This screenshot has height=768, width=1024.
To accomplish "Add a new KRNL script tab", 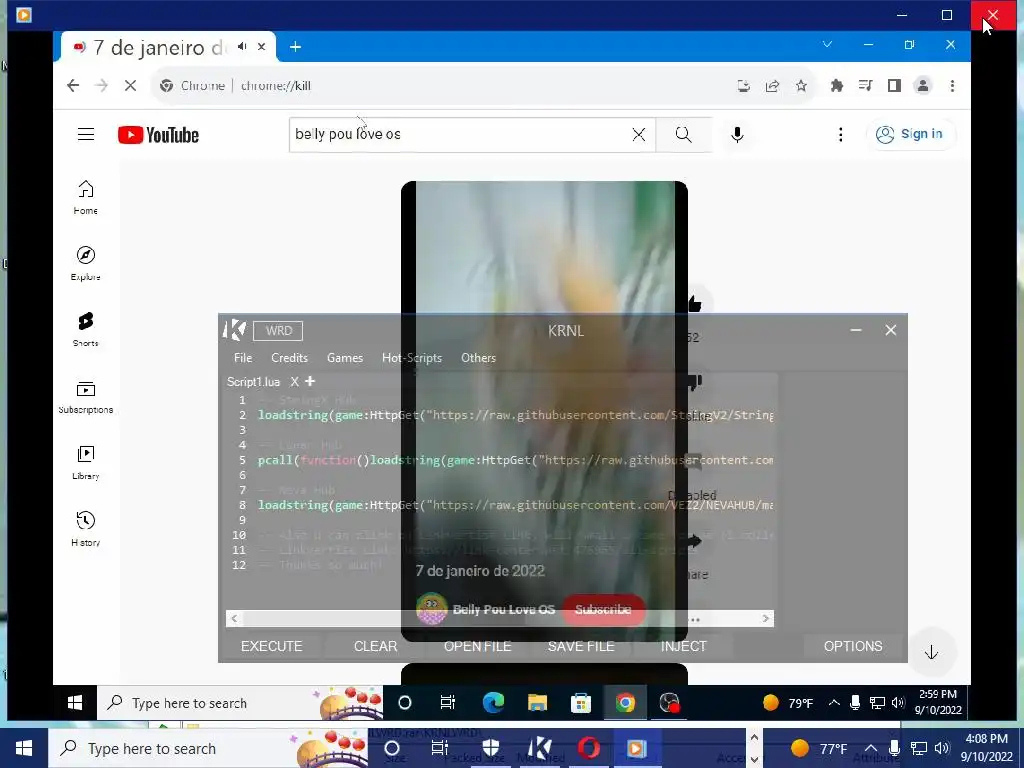I will point(310,381).
